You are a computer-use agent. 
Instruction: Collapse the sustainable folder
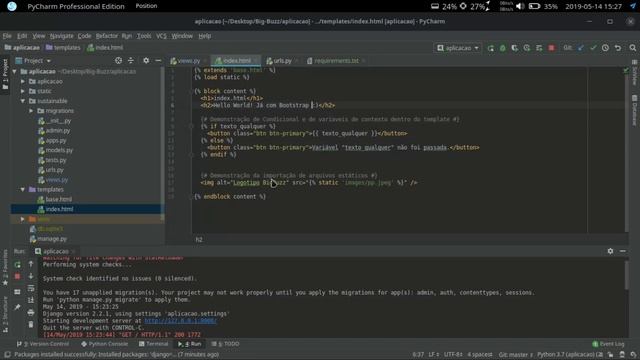23,101
